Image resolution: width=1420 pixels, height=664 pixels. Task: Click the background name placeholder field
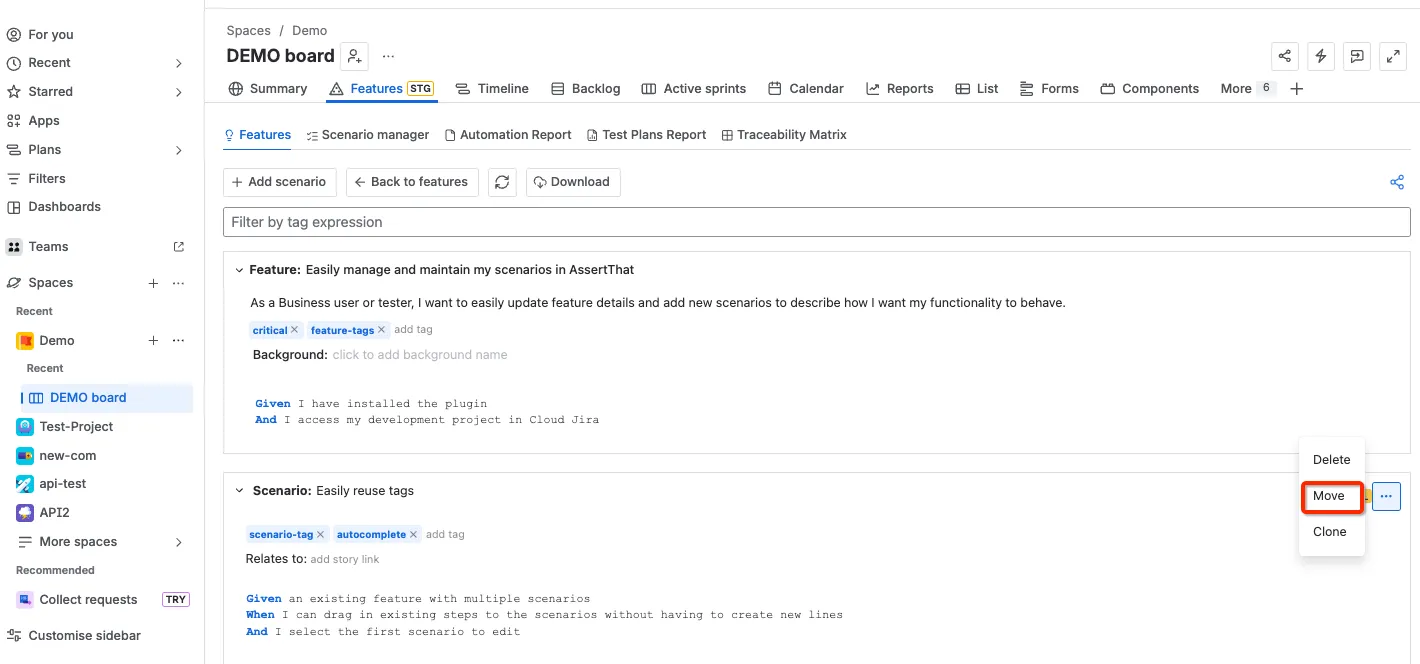pyautogui.click(x=420, y=355)
